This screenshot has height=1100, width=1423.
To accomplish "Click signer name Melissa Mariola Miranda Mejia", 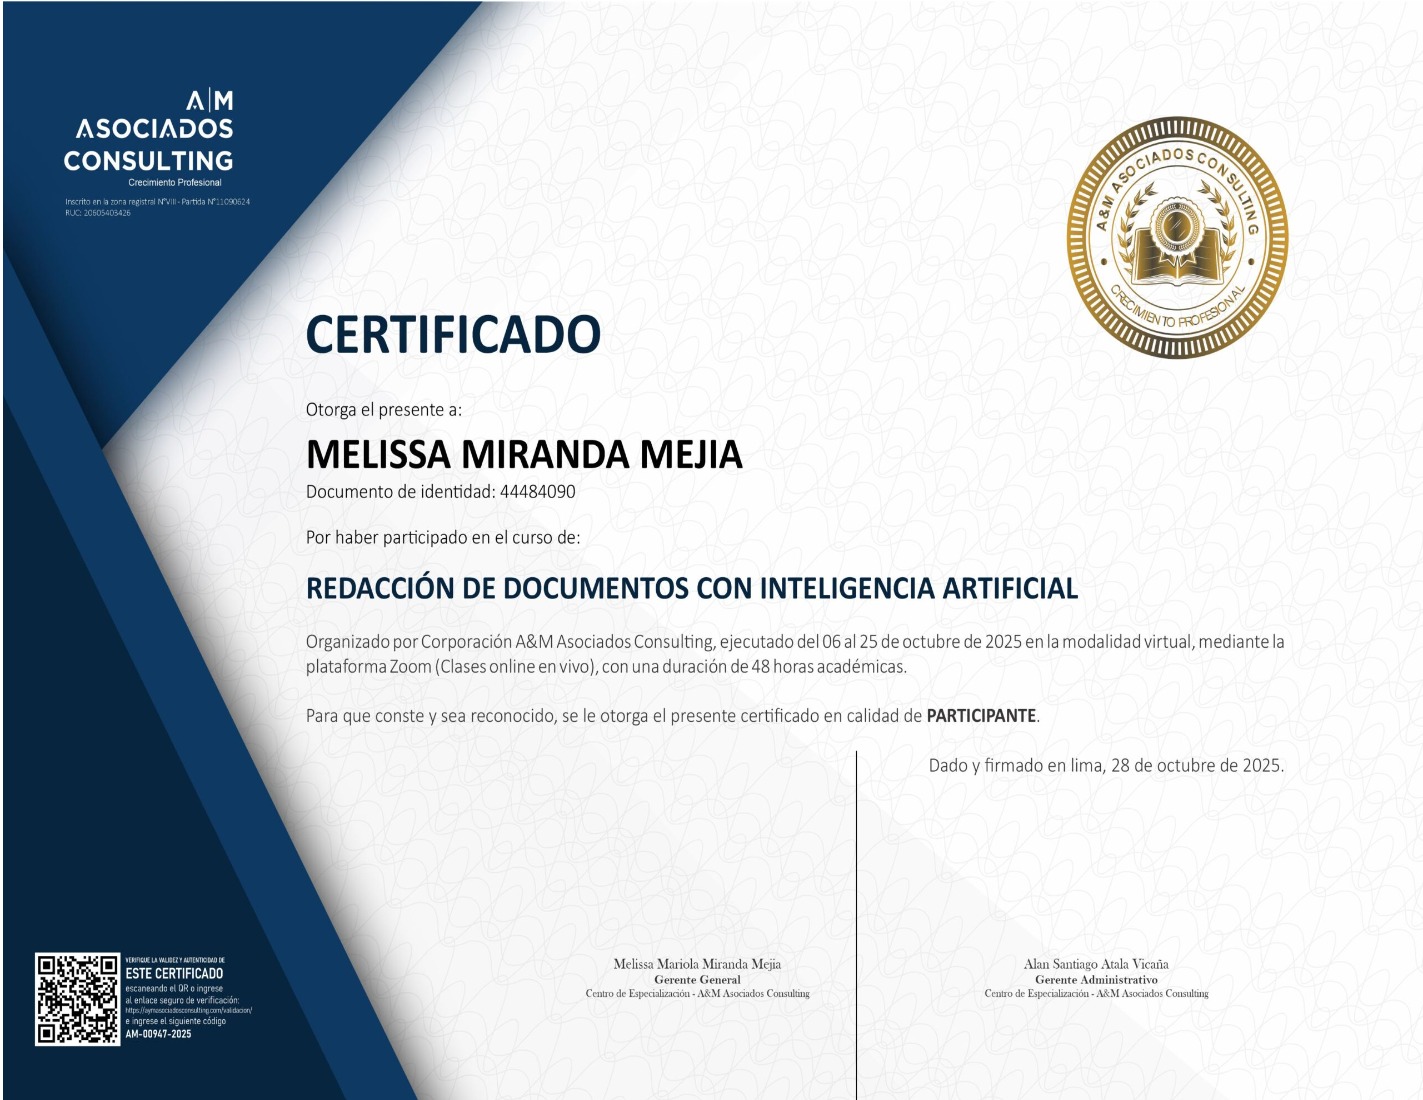I will coord(697,964).
